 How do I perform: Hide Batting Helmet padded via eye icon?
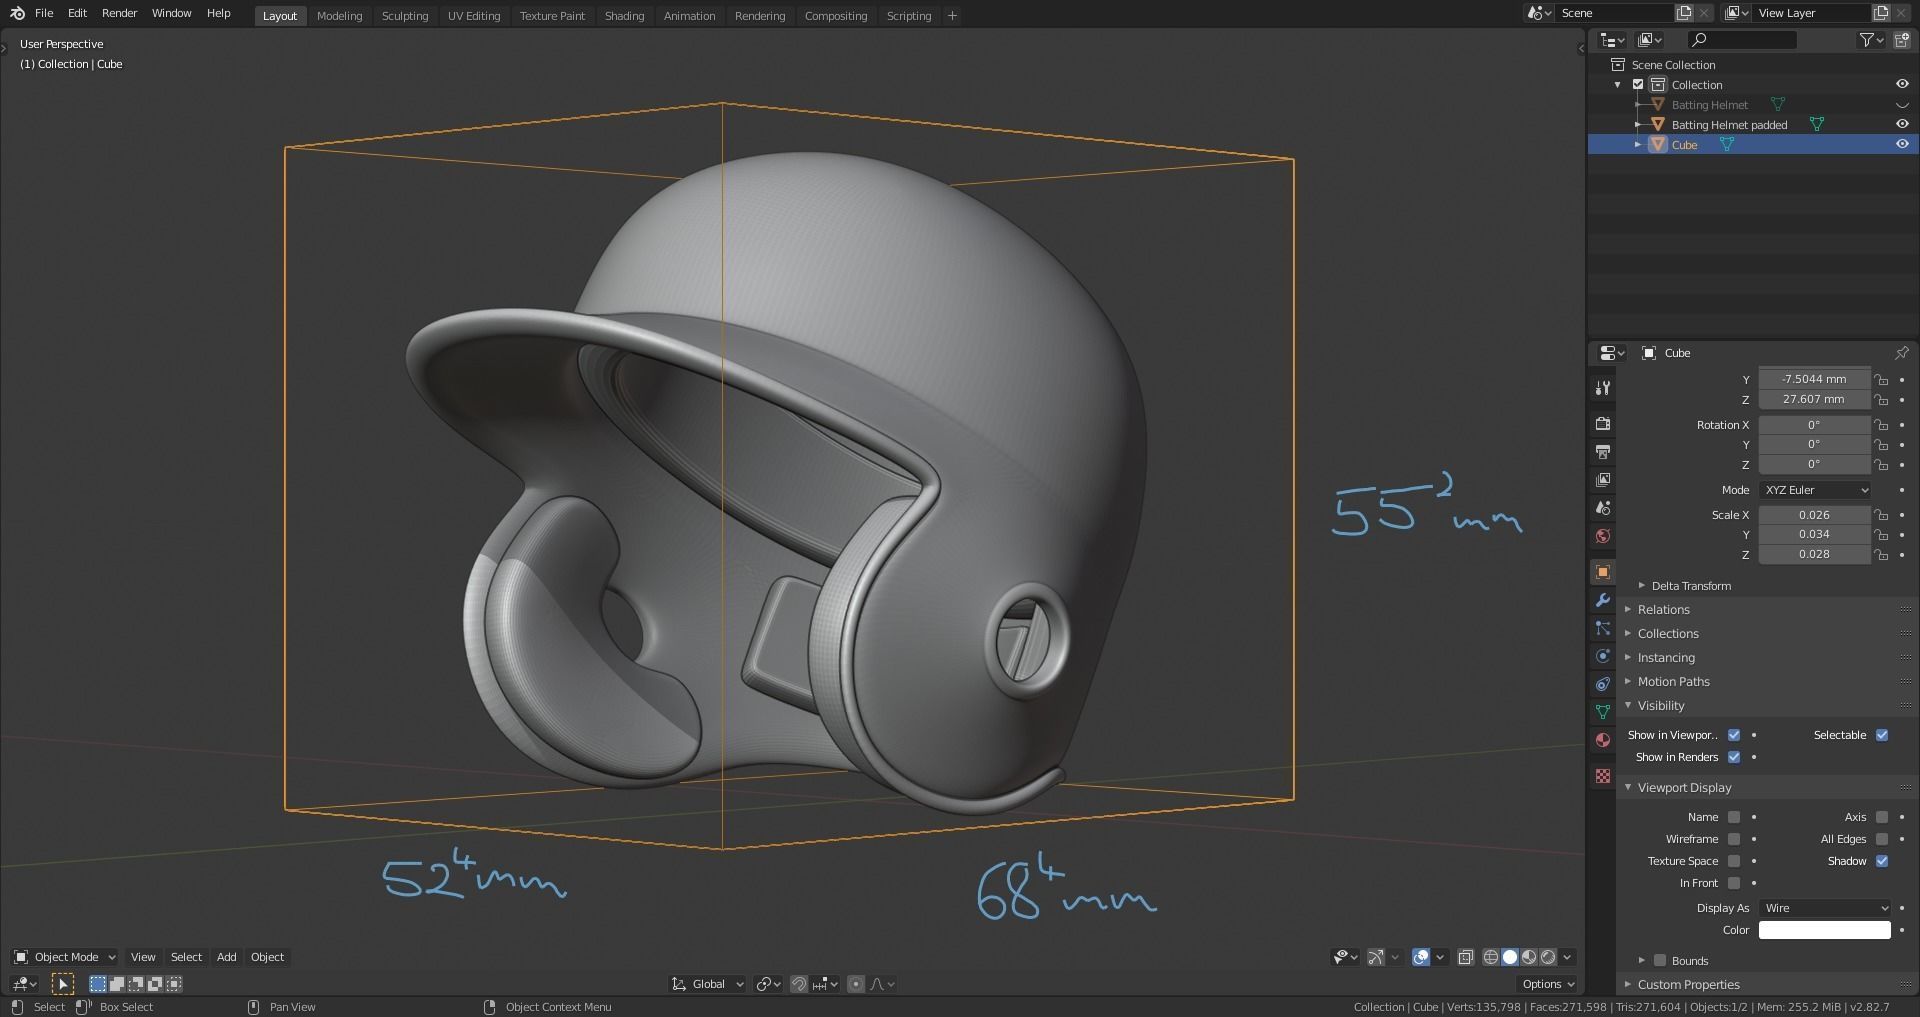click(1902, 124)
